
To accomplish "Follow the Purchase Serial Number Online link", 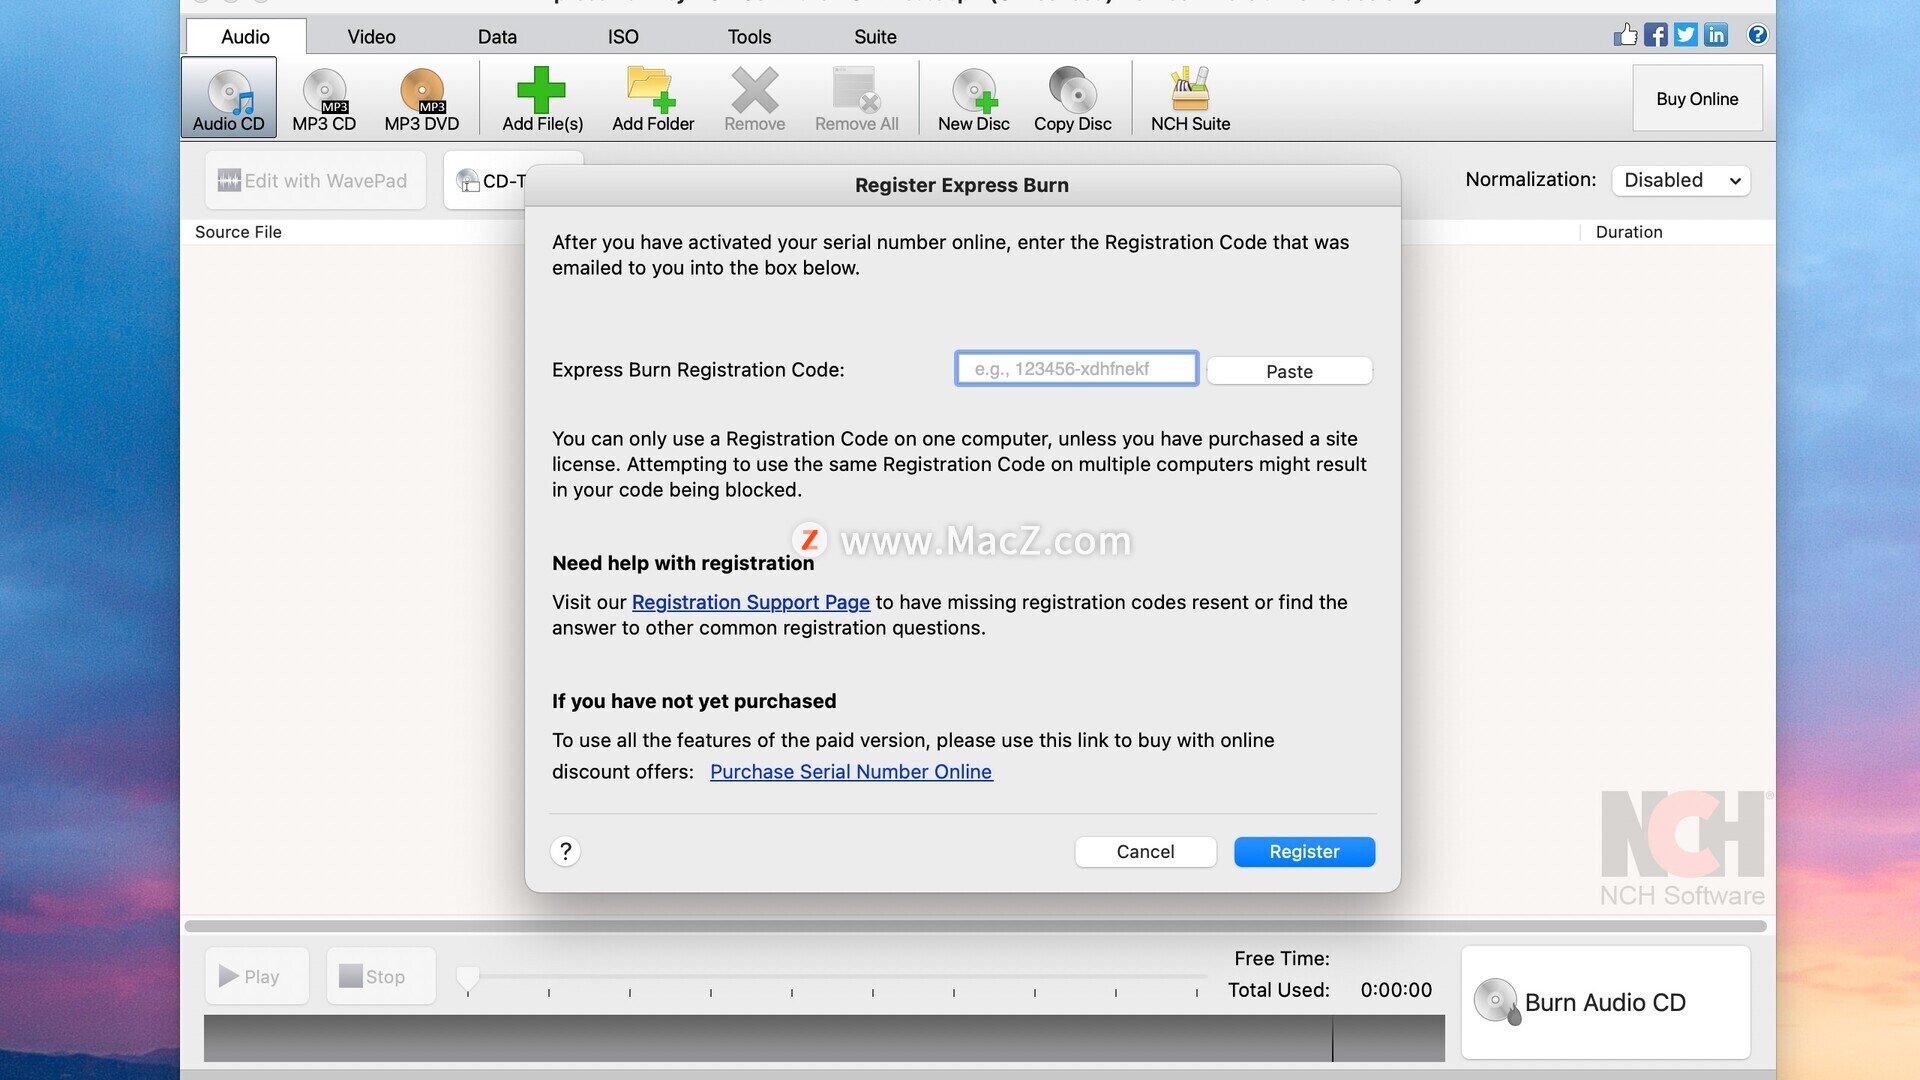I will [x=851, y=772].
